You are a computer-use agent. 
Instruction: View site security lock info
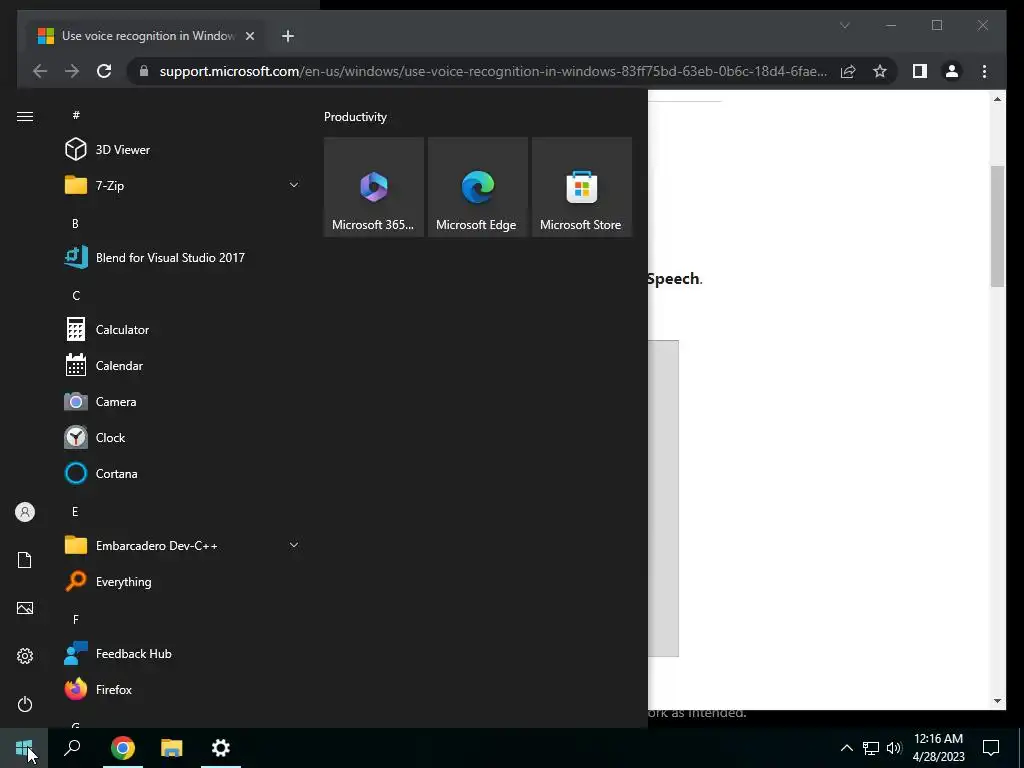(144, 71)
